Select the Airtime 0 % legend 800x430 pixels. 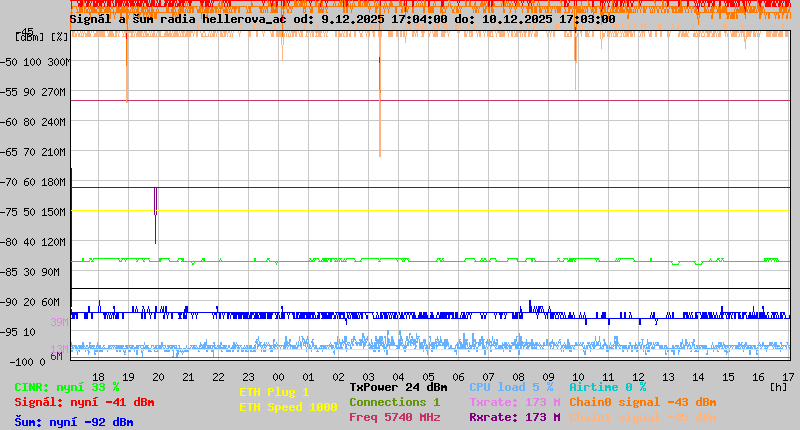(608, 387)
